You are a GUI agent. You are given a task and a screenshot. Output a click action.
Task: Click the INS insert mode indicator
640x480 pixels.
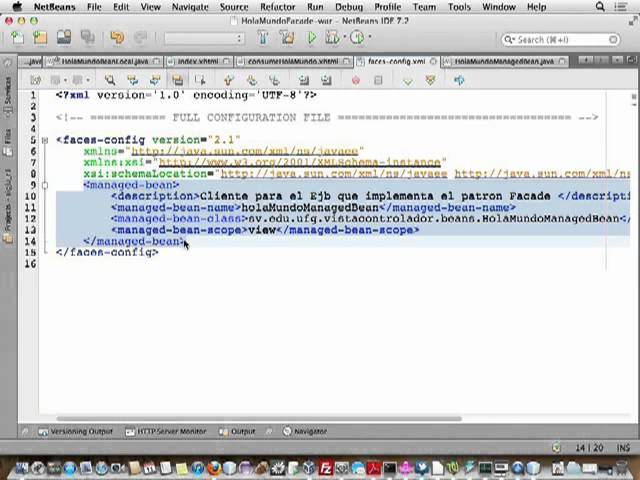point(623,448)
